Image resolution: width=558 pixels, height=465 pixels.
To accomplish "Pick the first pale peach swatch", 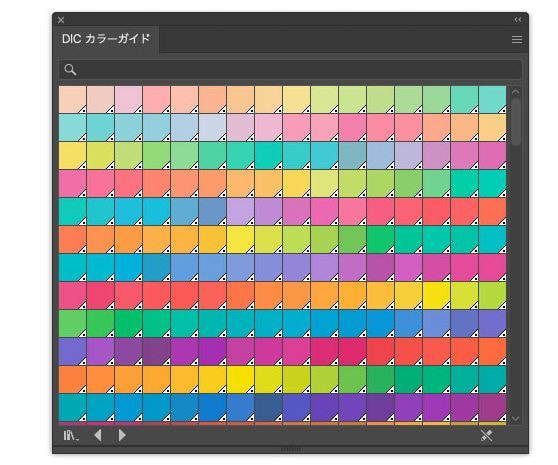I will [x=73, y=100].
